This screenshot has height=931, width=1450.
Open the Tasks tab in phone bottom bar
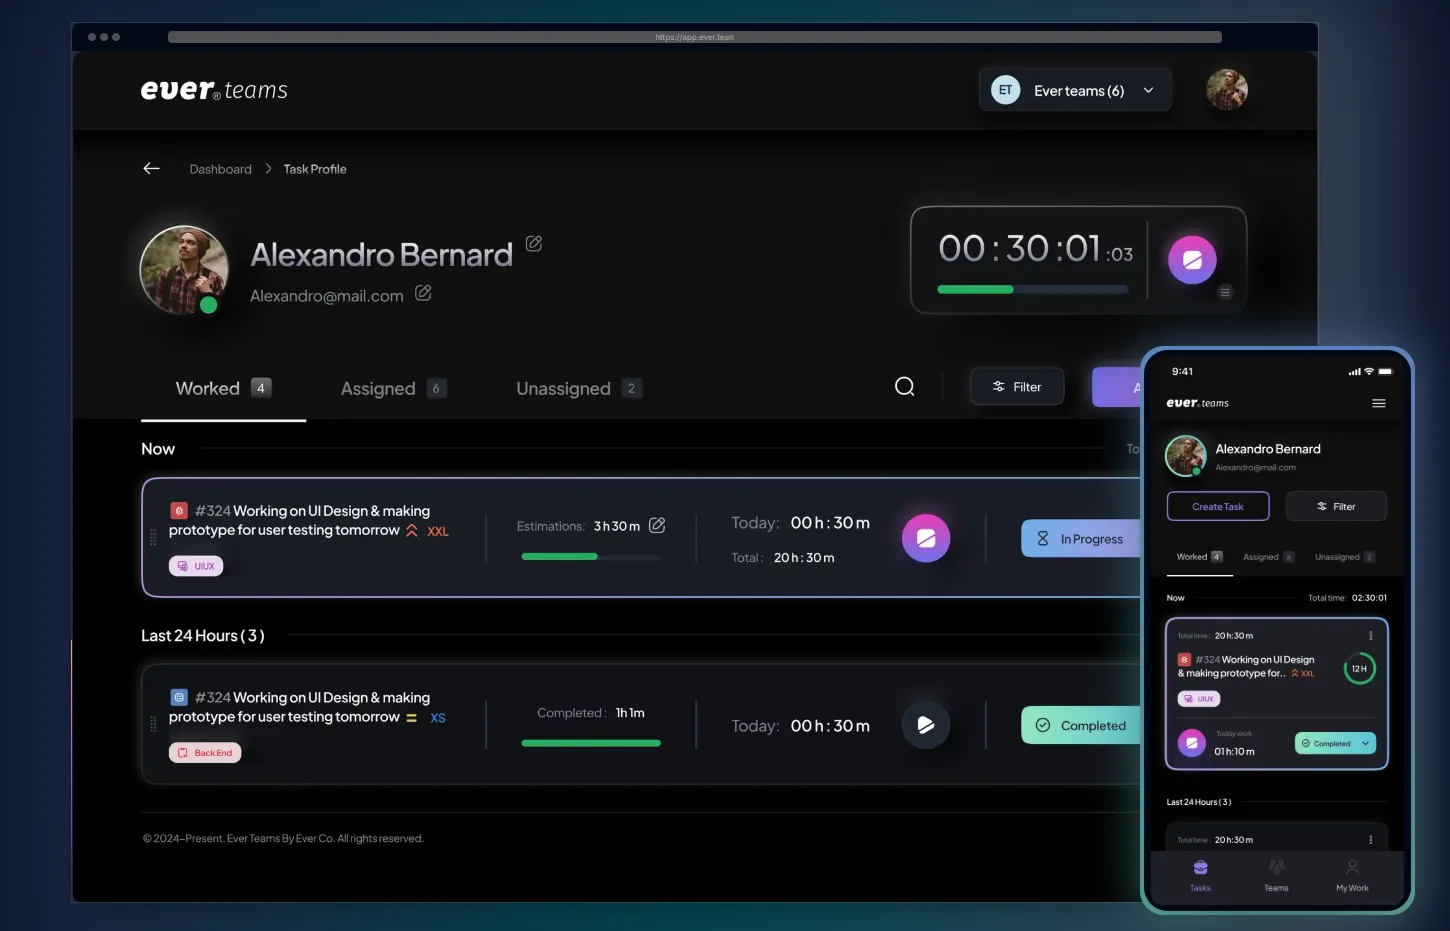(1200, 875)
